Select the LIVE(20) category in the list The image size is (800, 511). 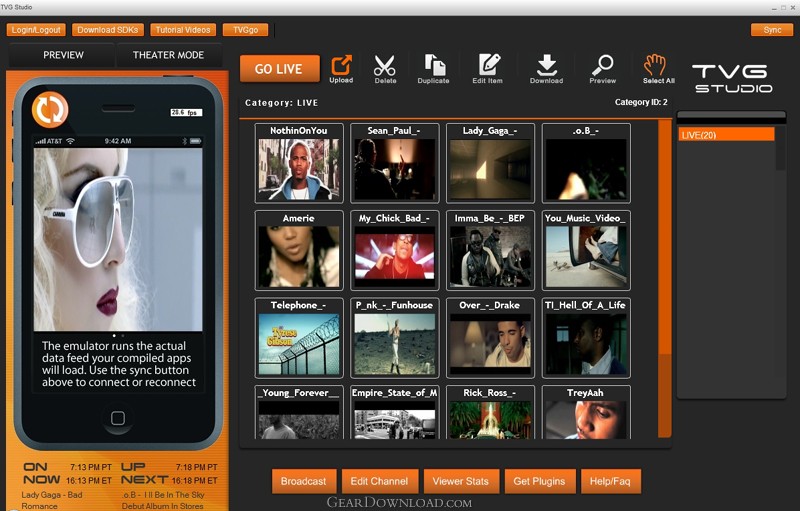tap(726, 135)
